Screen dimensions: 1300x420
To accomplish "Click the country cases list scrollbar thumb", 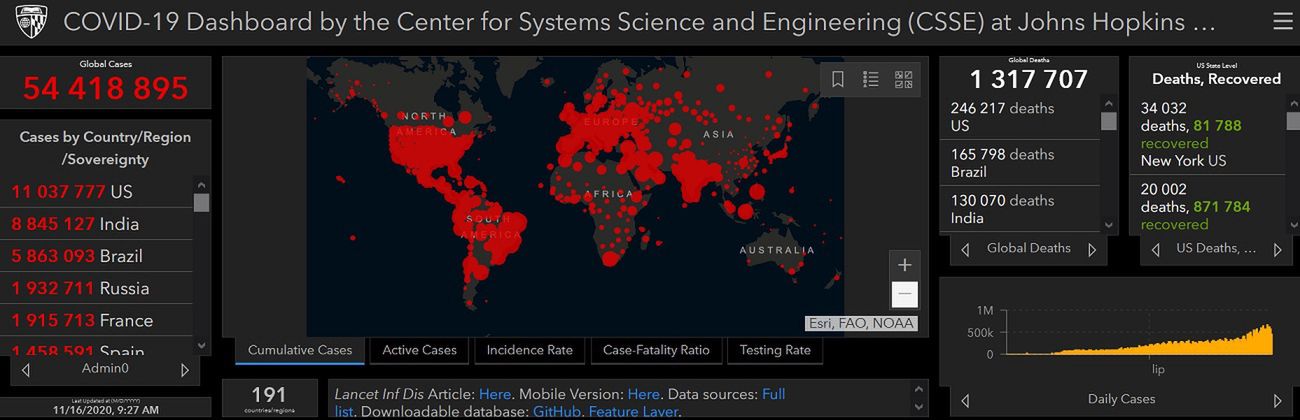I will point(201,203).
